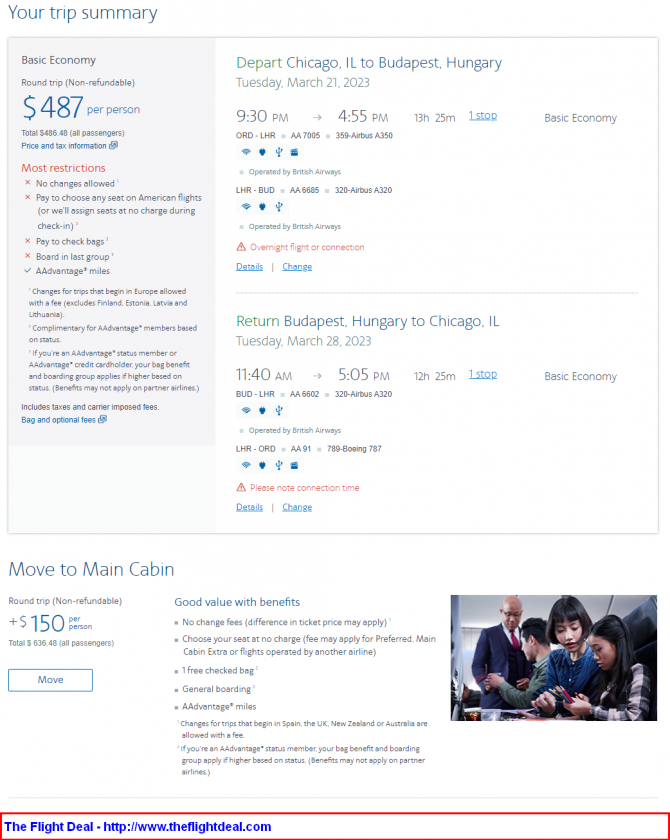This screenshot has width=670, height=840.
Task: Click the USB icon for BUD - LHR flight
Action: pos(278,410)
